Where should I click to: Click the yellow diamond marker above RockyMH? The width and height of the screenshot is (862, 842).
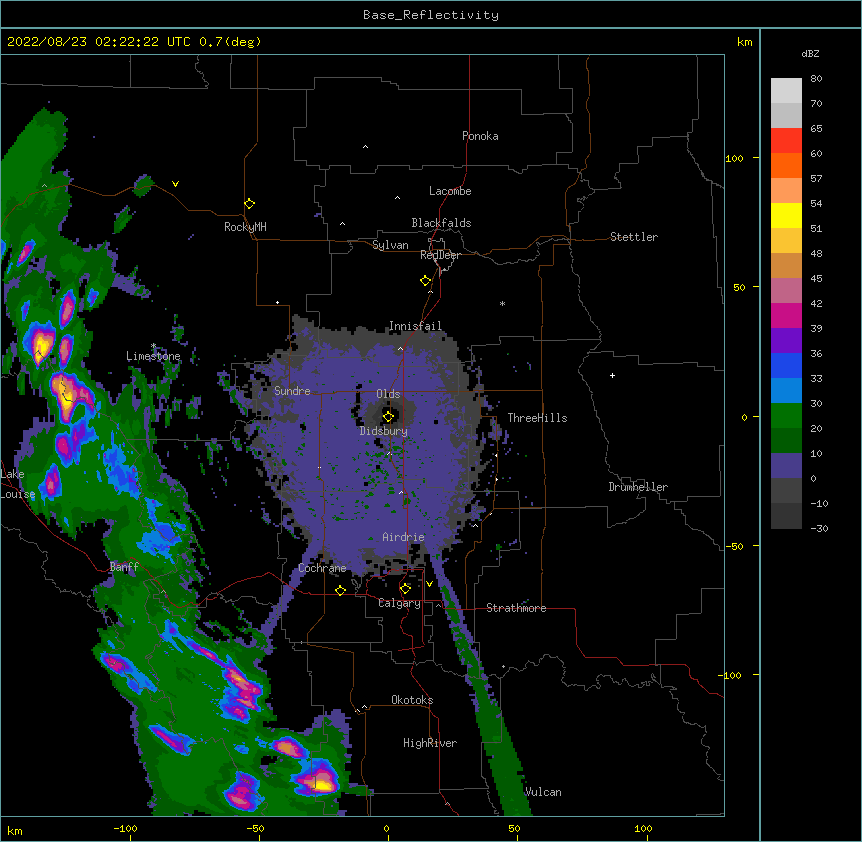249,204
